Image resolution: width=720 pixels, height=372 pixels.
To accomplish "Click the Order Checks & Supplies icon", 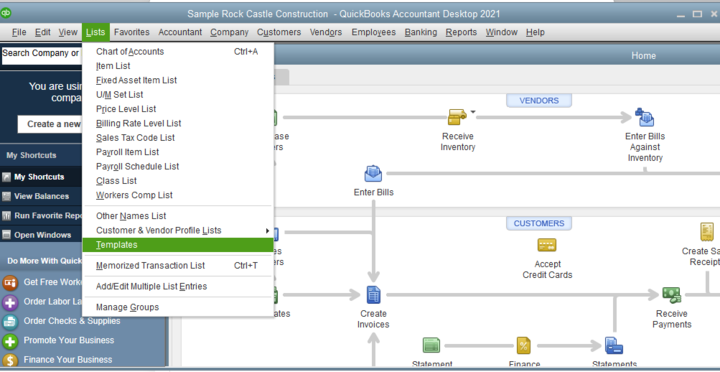I will click(x=10, y=321).
